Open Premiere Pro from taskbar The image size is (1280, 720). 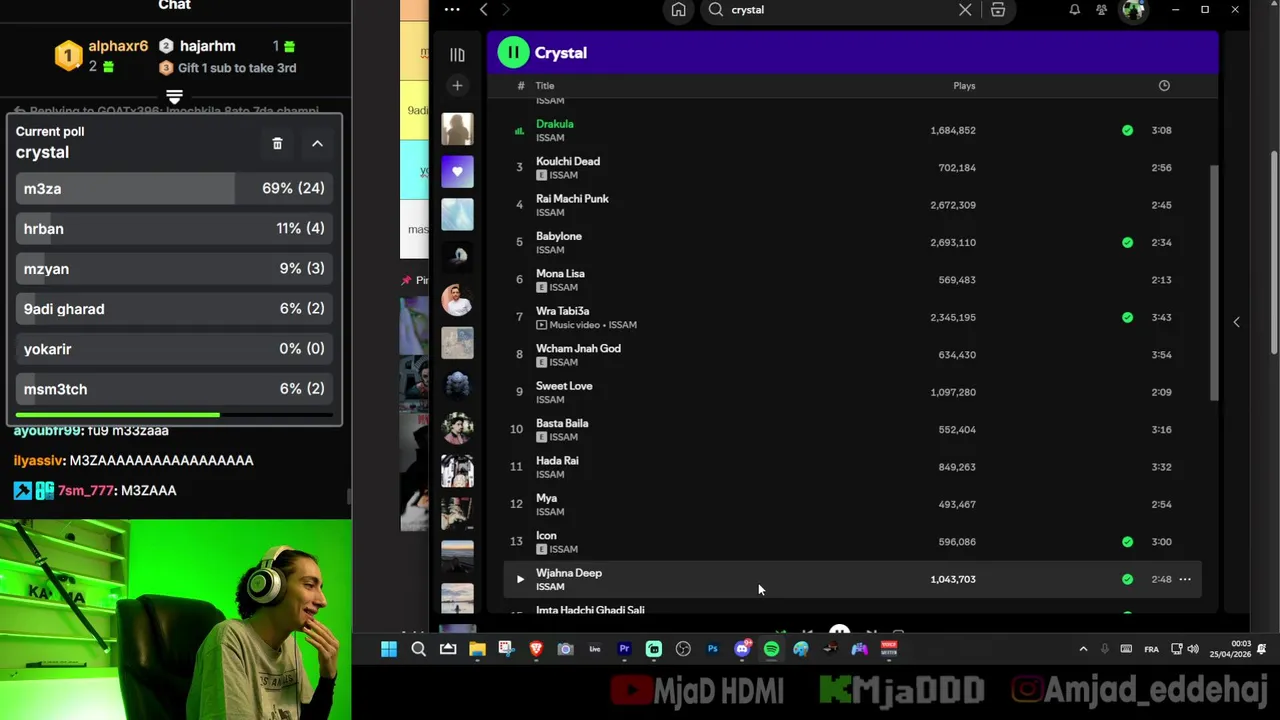click(624, 649)
